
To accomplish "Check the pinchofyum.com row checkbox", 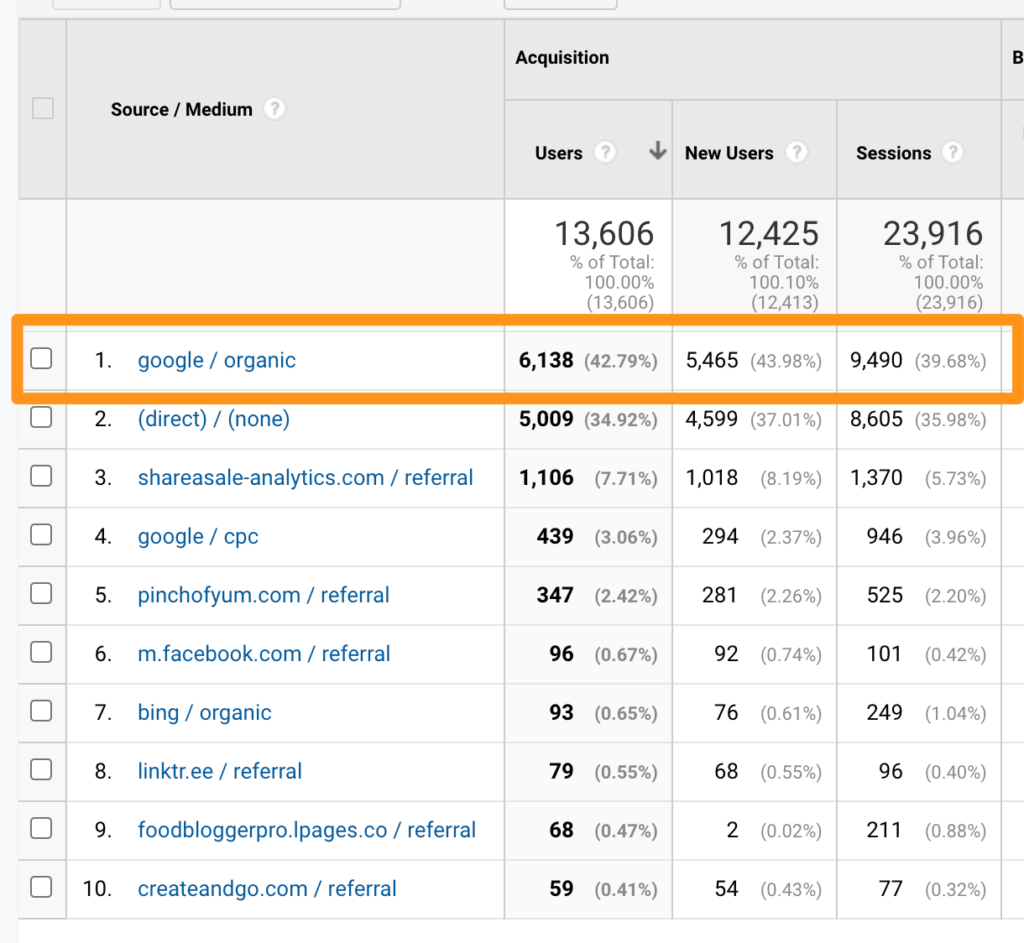I will tap(41, 593).
